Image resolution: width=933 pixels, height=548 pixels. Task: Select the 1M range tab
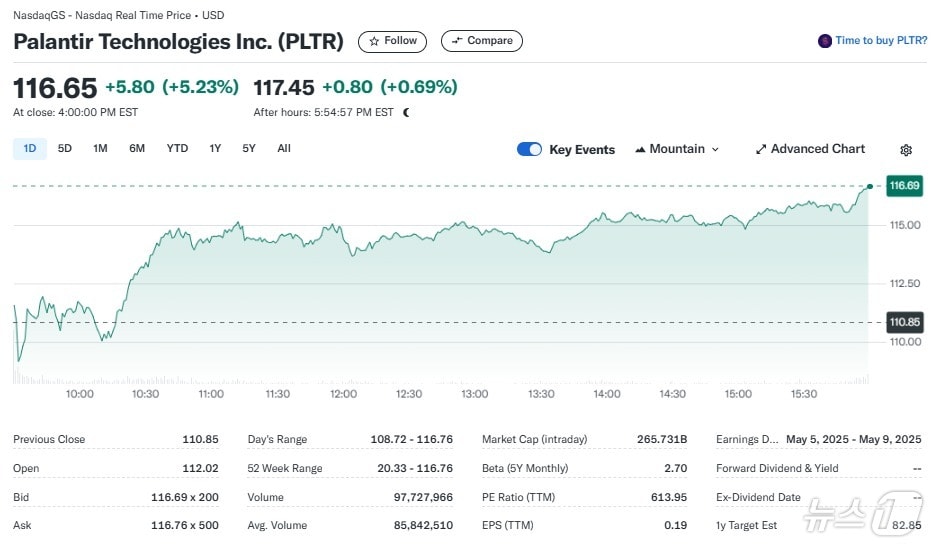click(100, 148)
